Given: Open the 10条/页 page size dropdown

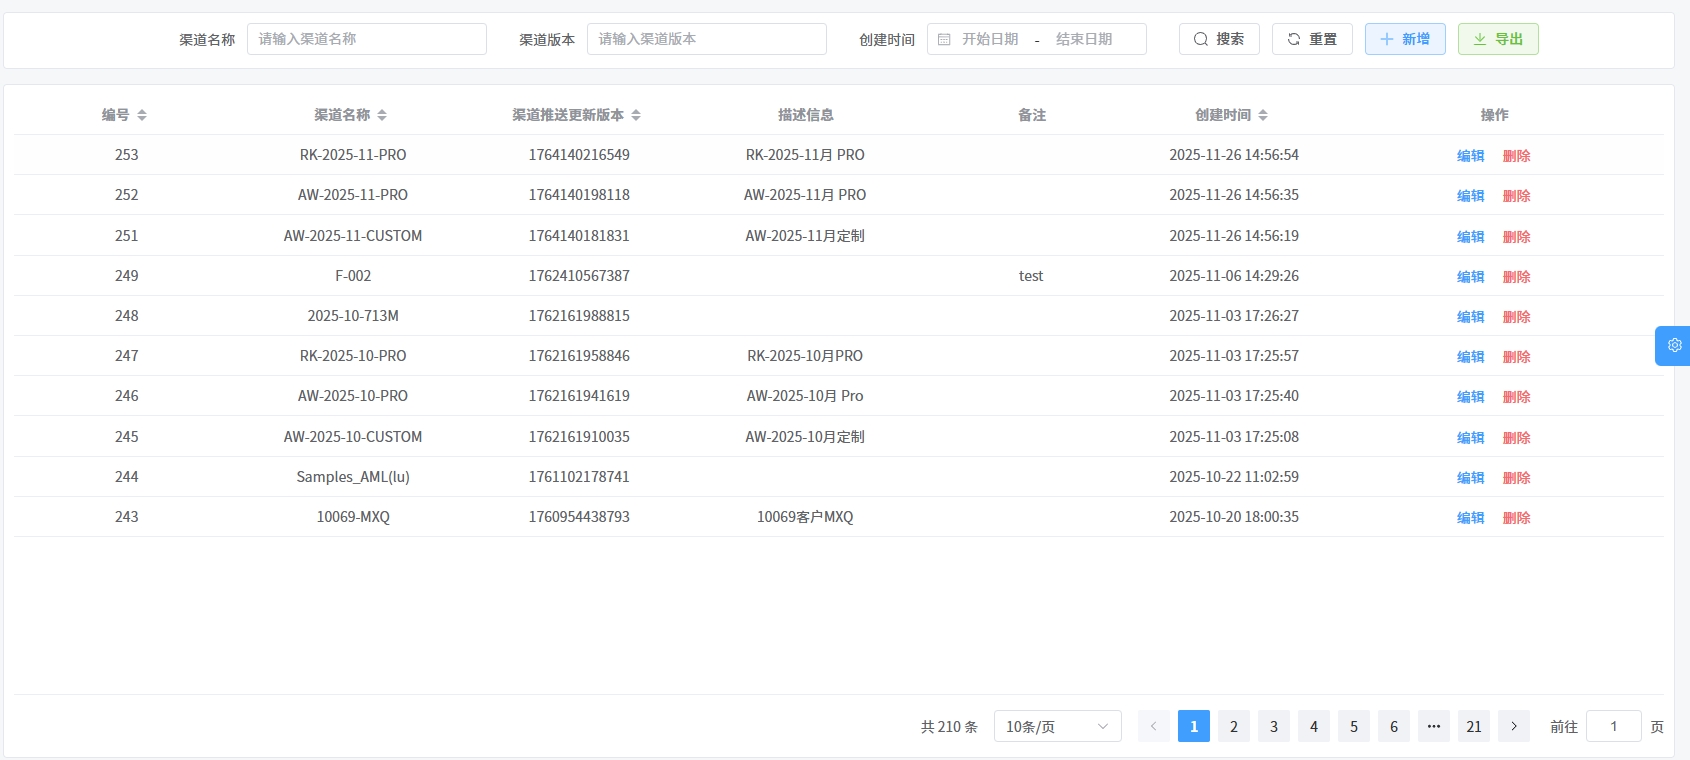Looking at the screenshot, I should (x=1057, y=726).
